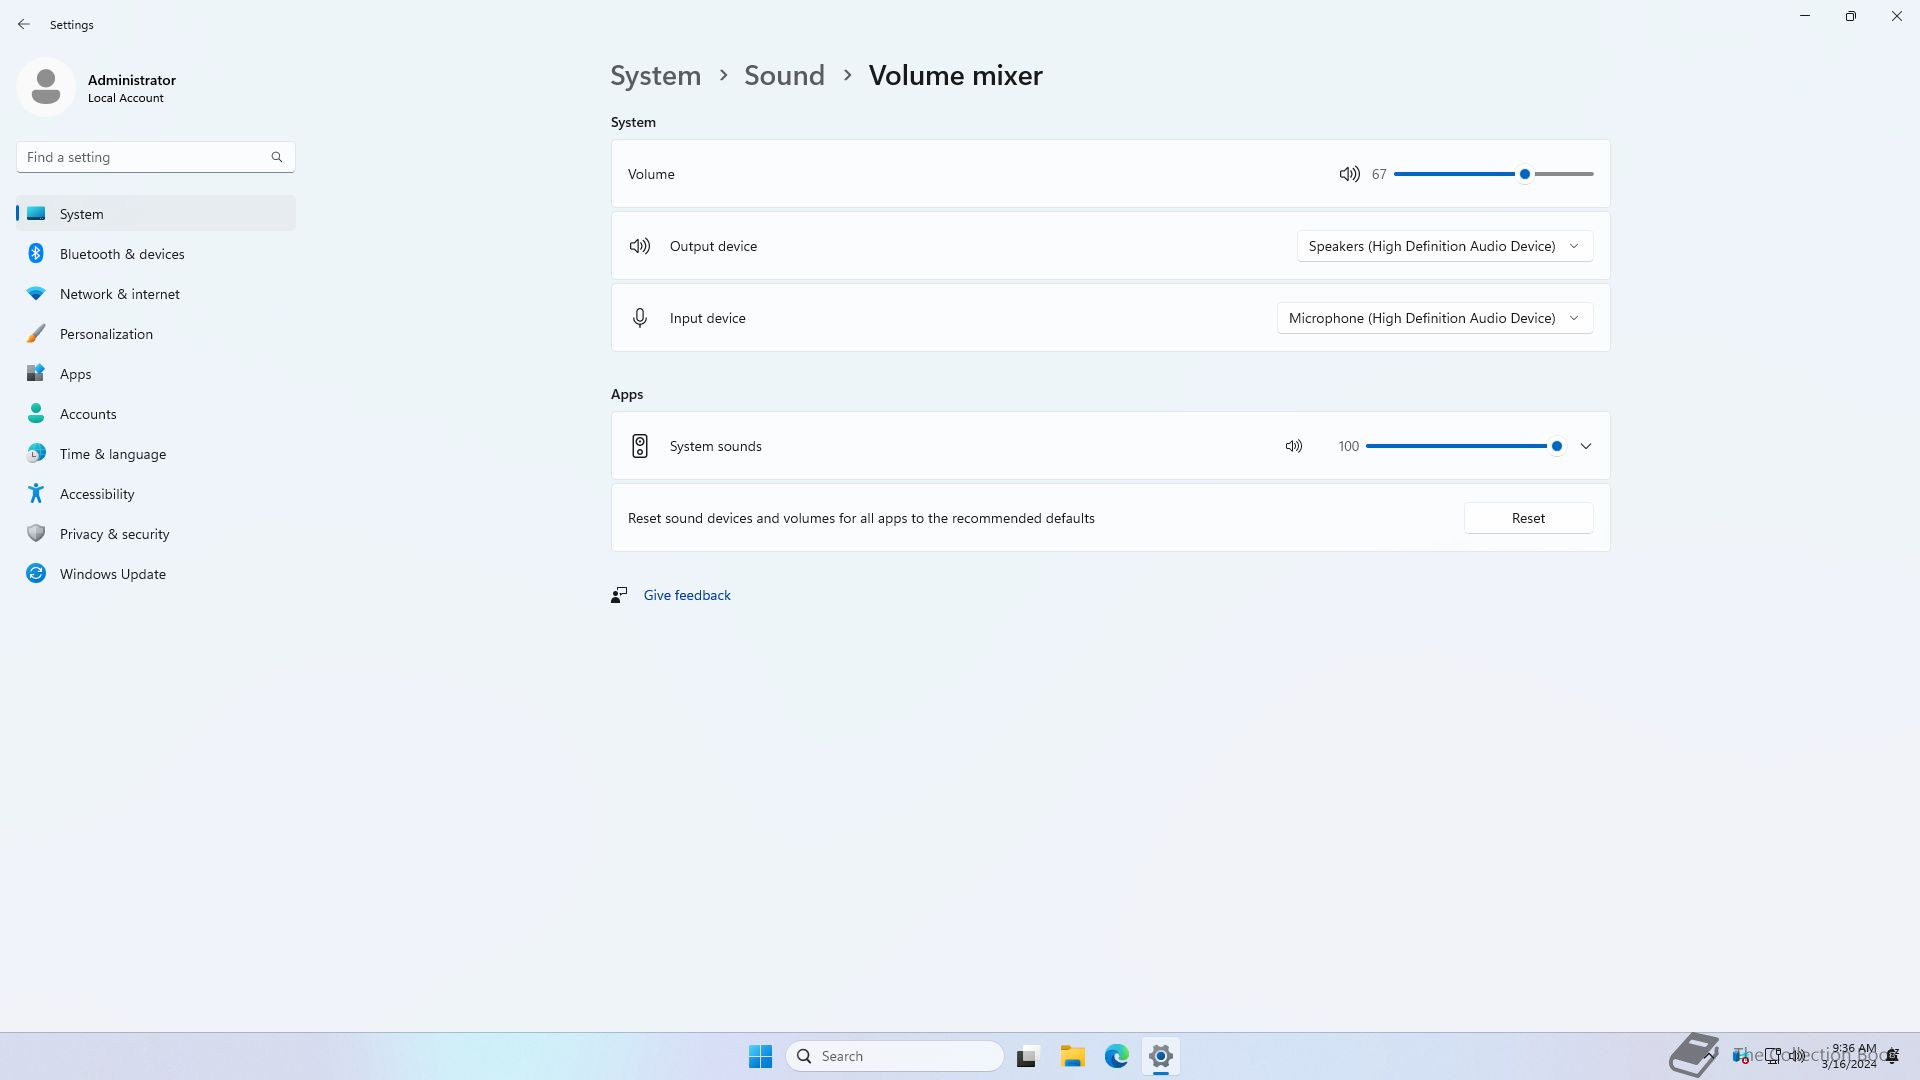Click the search magnifier in Find a setting
Image resolution: width=1920 pixels, height=1080 pixels.
pos(277,157)
